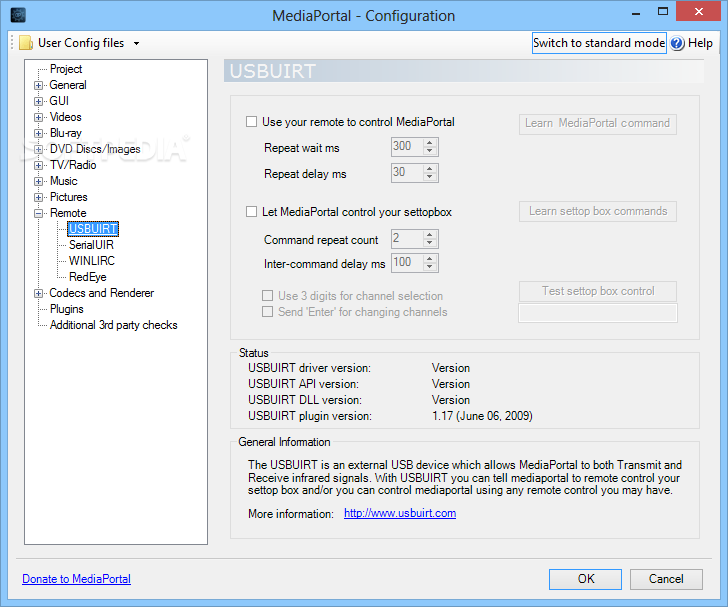The image size is (728, 607).
Task: Click the Repeat delay ms value field
Action: pyautogui.click(x=407, y=173)
